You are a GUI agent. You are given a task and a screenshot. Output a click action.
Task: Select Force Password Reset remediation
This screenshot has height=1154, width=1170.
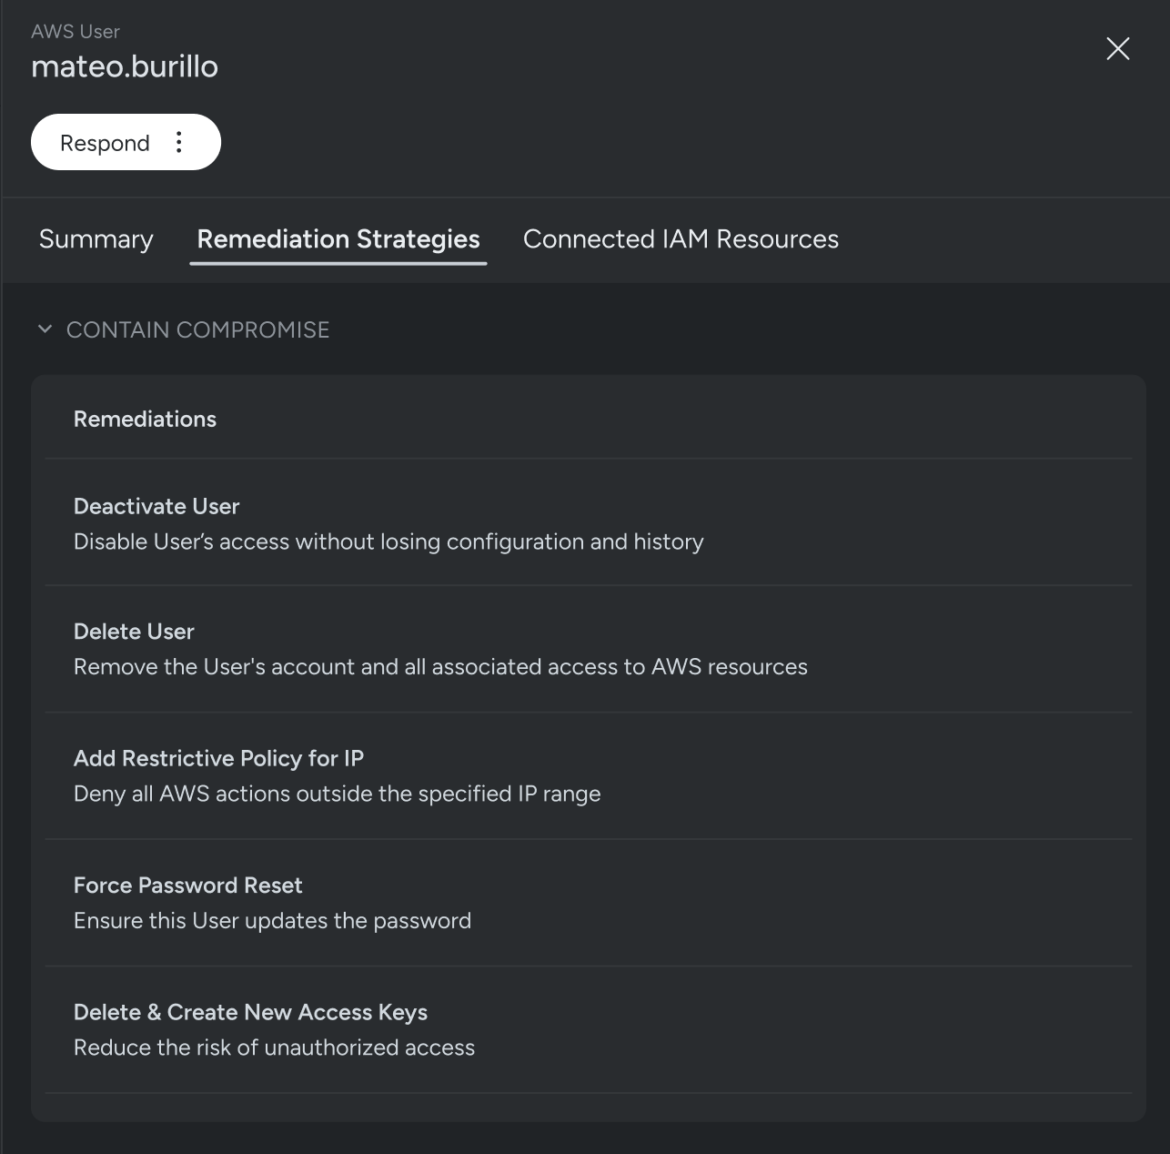pos(189,885)
